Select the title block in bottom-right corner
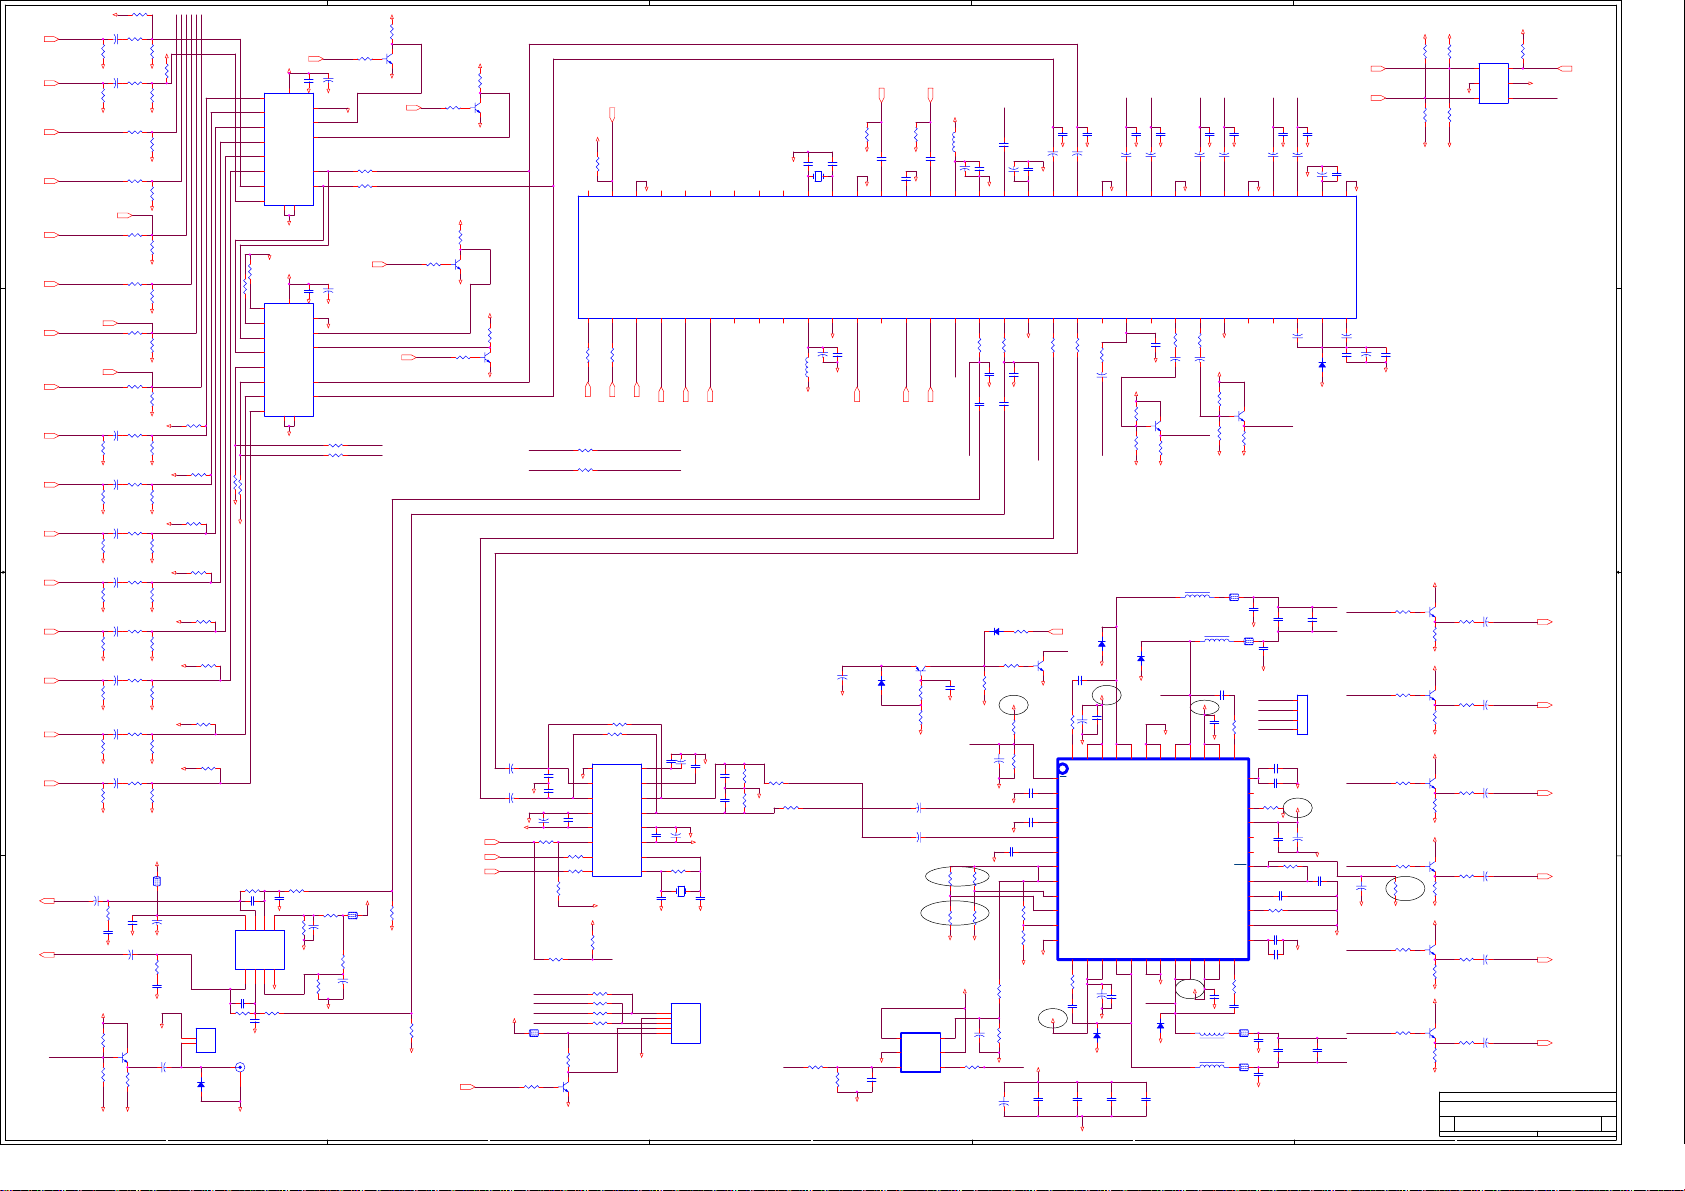 tap(1527, 1114)
